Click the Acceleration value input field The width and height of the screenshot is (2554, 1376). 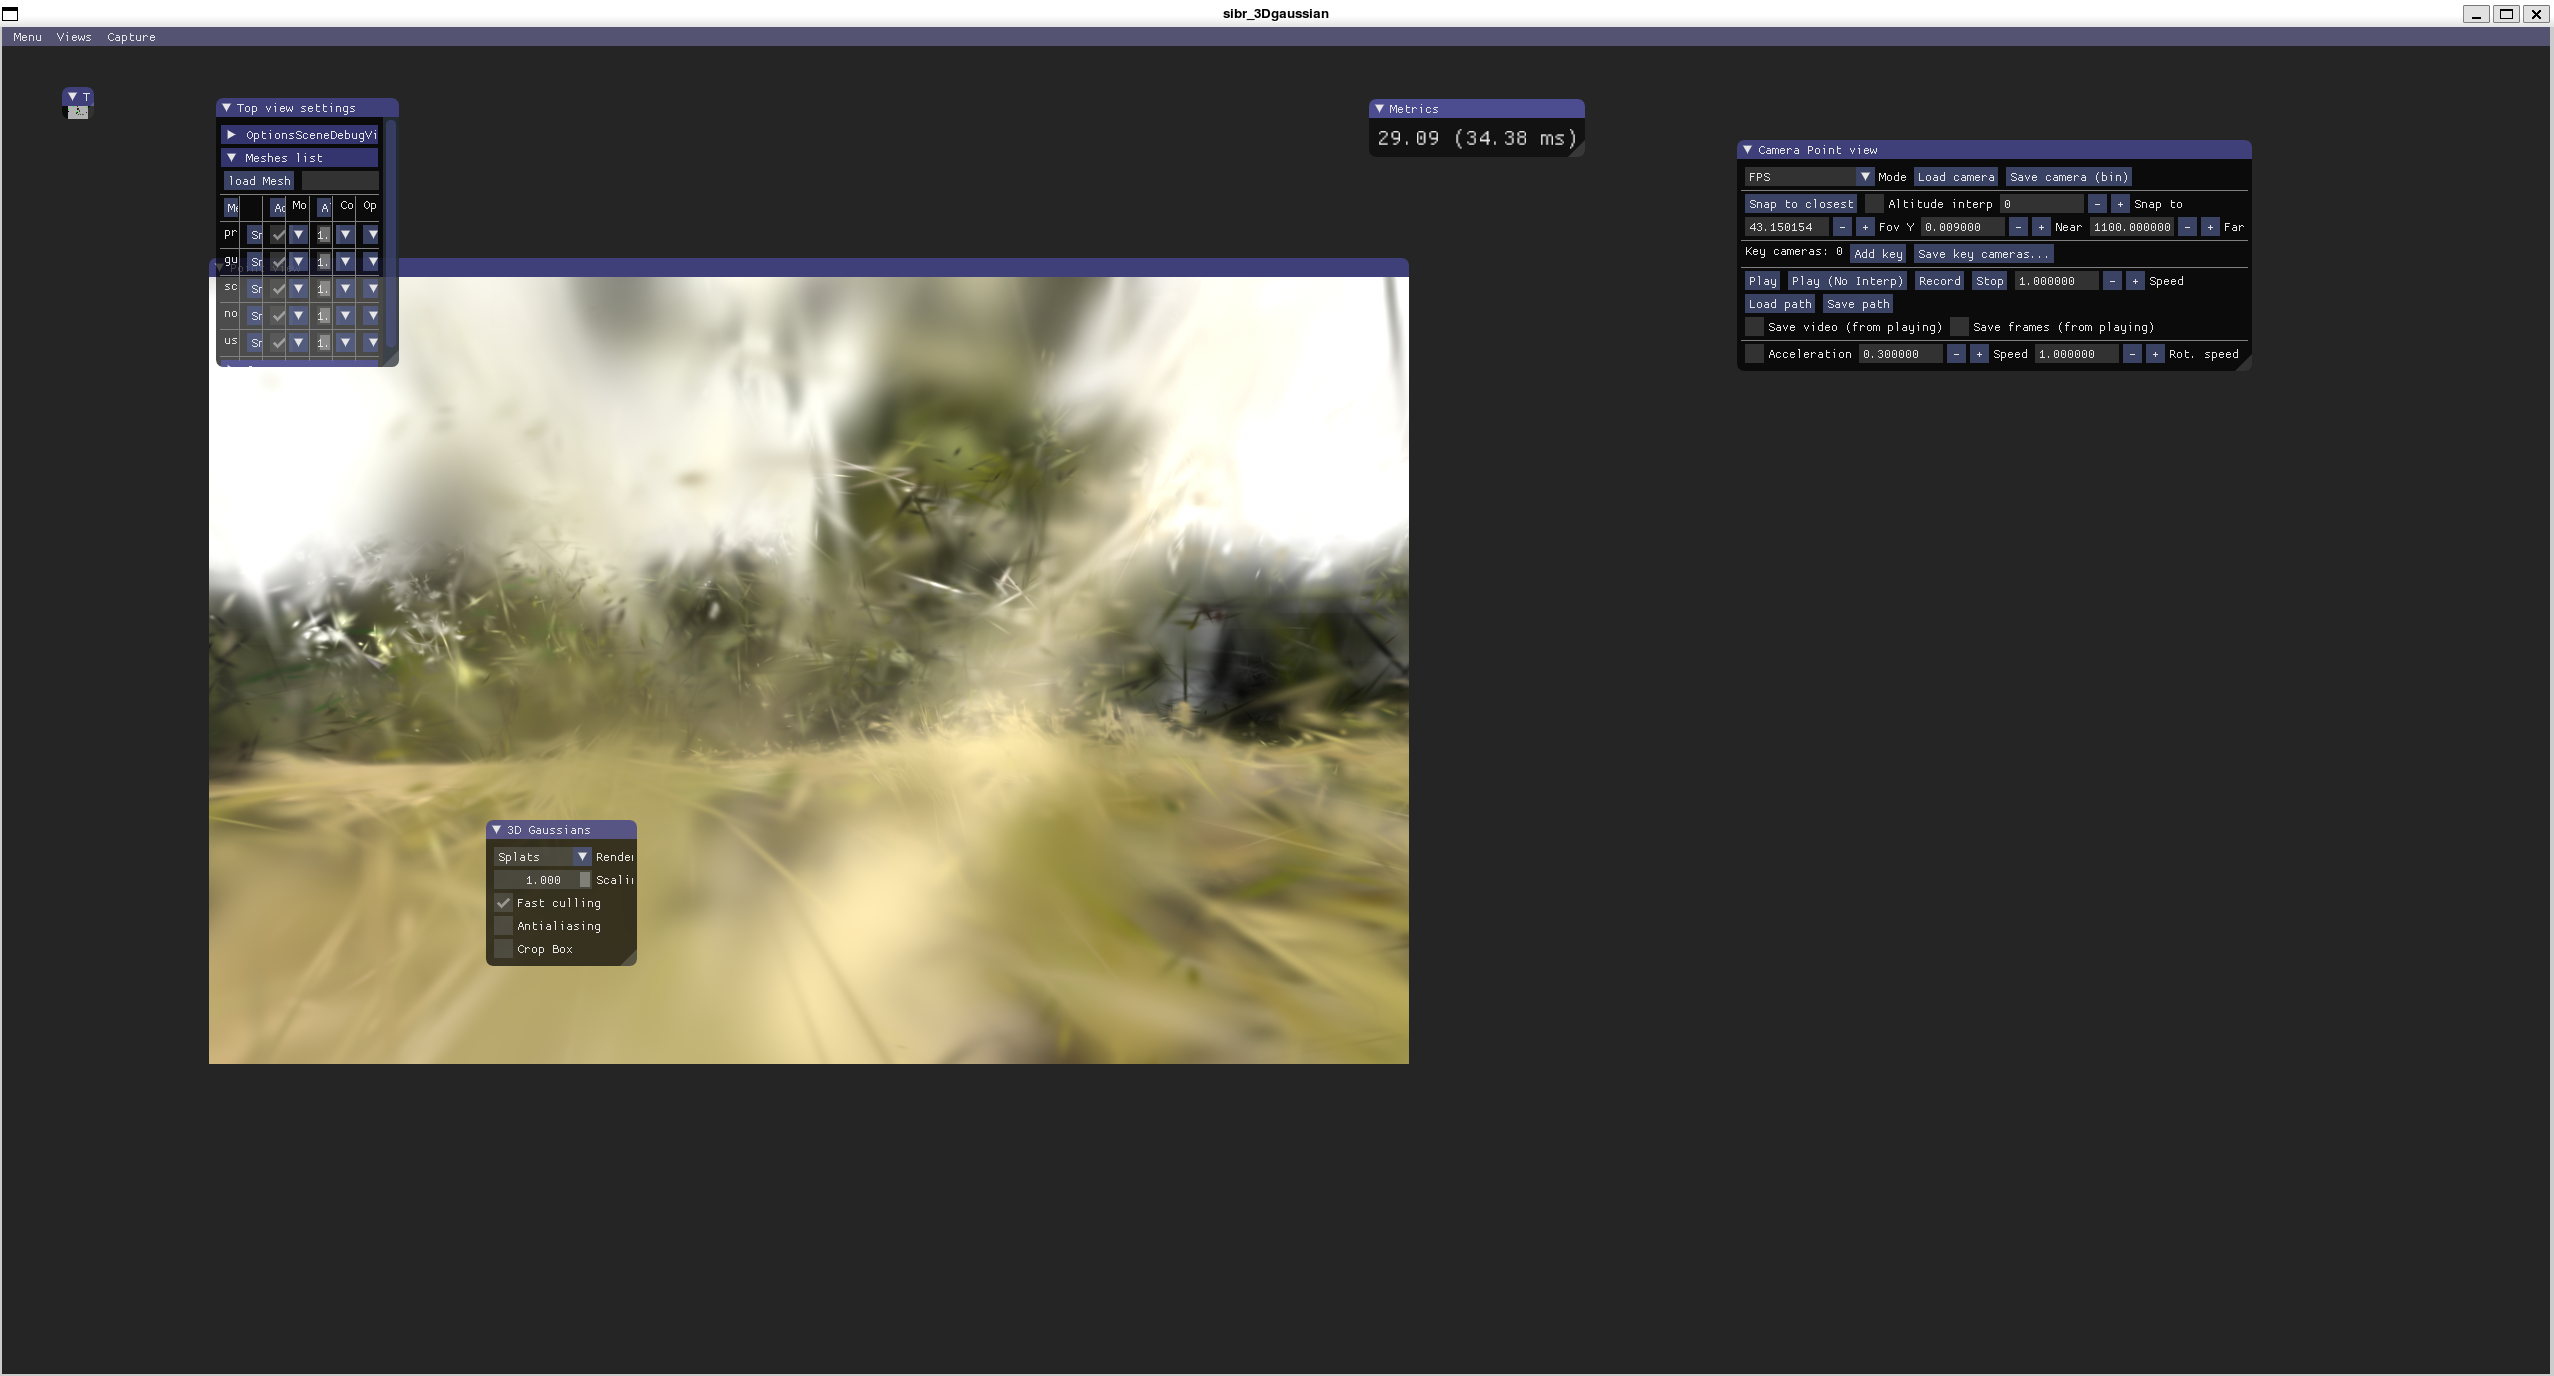point(1899,354)
